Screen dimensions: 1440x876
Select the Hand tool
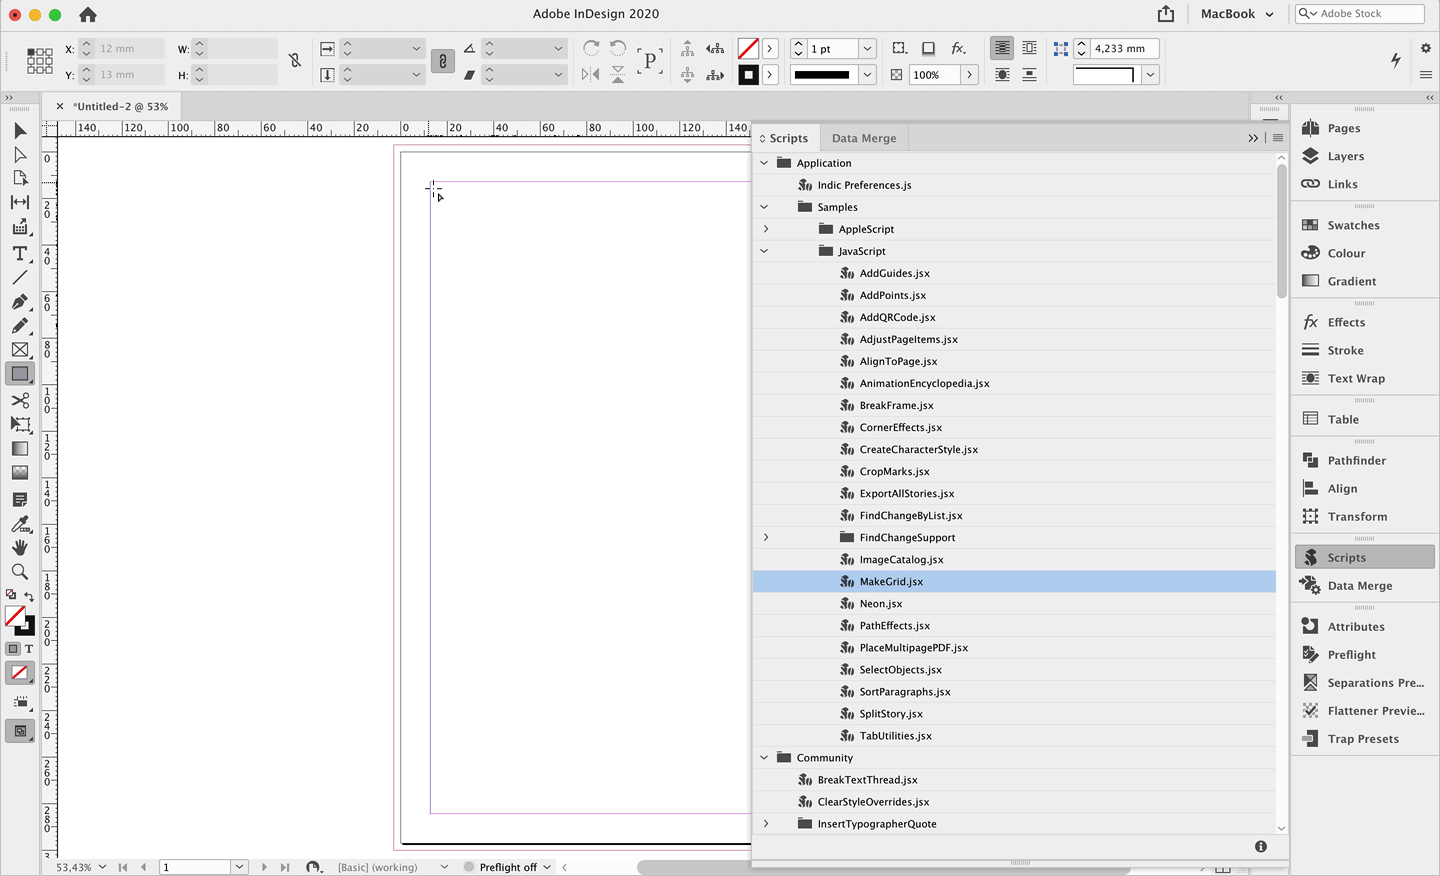[20, 548]
